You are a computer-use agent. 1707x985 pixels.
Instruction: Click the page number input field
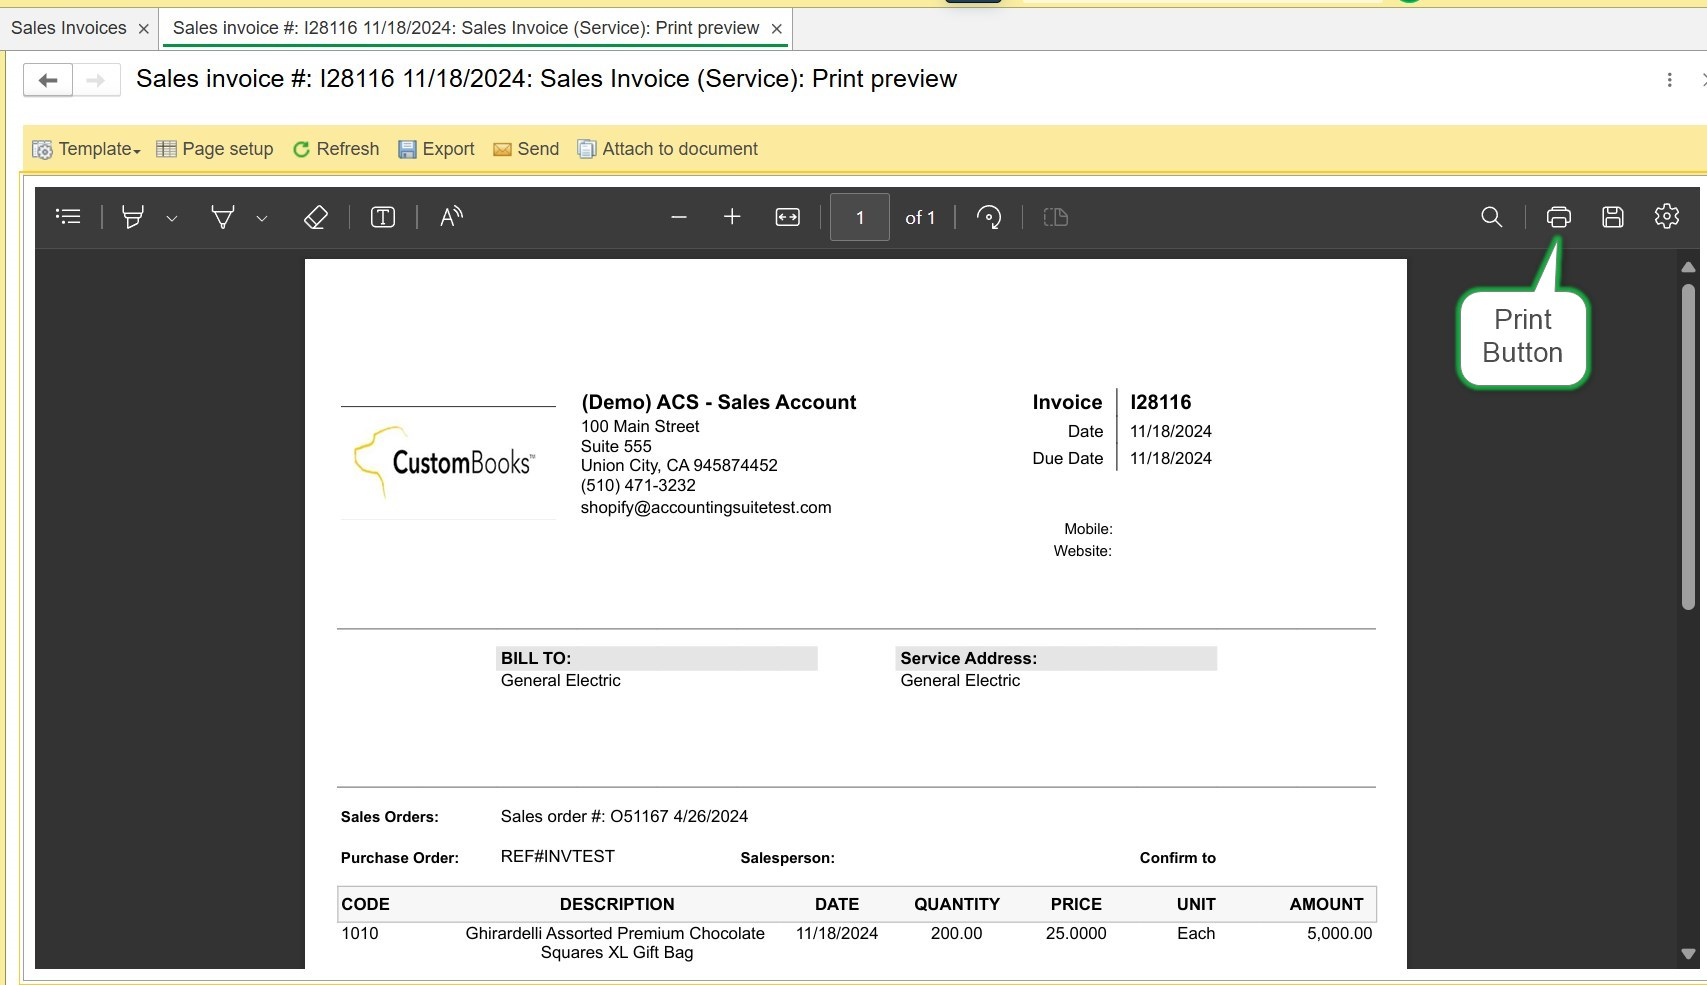point(859,217)
